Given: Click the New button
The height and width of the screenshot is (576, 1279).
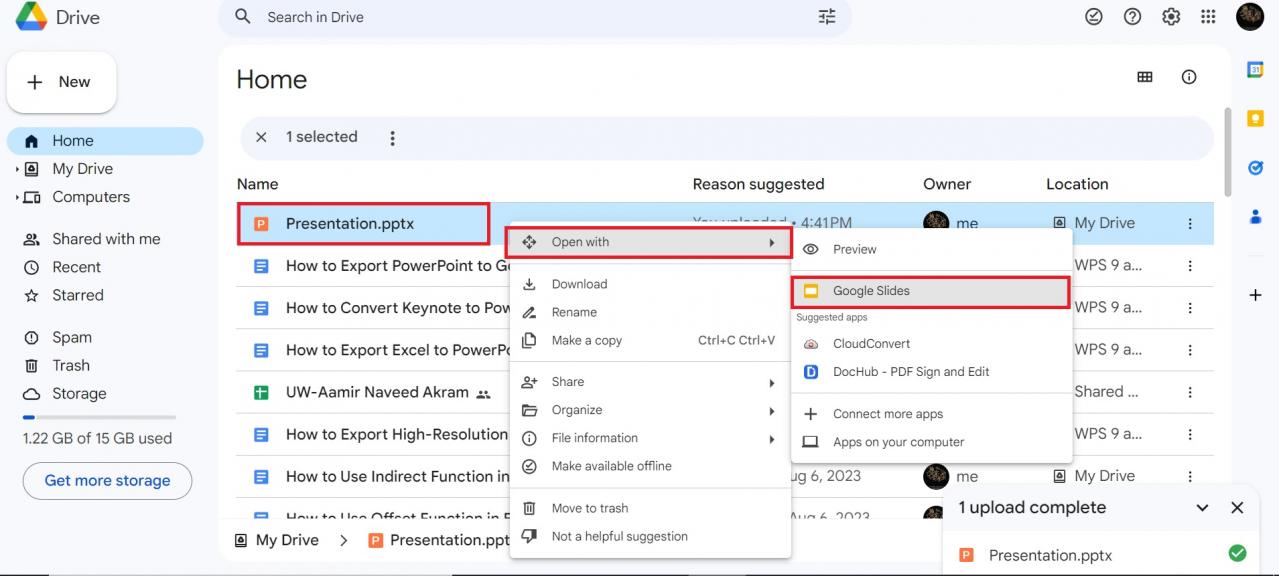Looking at the screenshot, I should click(x=61, y=82).
